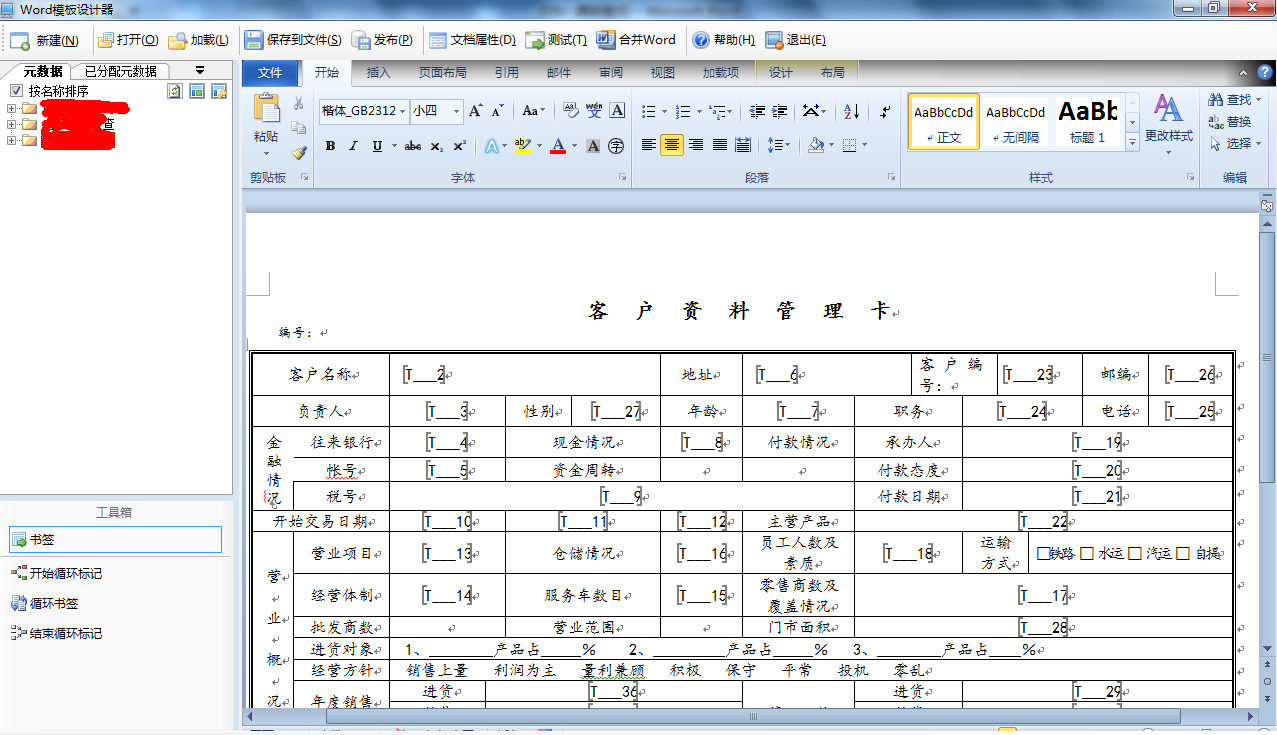Click the ribbon help question mark icon
Image resolution: width=1277 pixels, height=735 pixels.
[x=1264, y=73]
